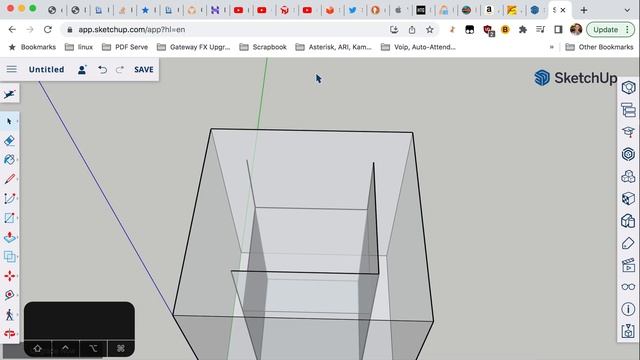Open the add collaborator icon
Viewport: 640px width, 360px height.
point(82,69)
